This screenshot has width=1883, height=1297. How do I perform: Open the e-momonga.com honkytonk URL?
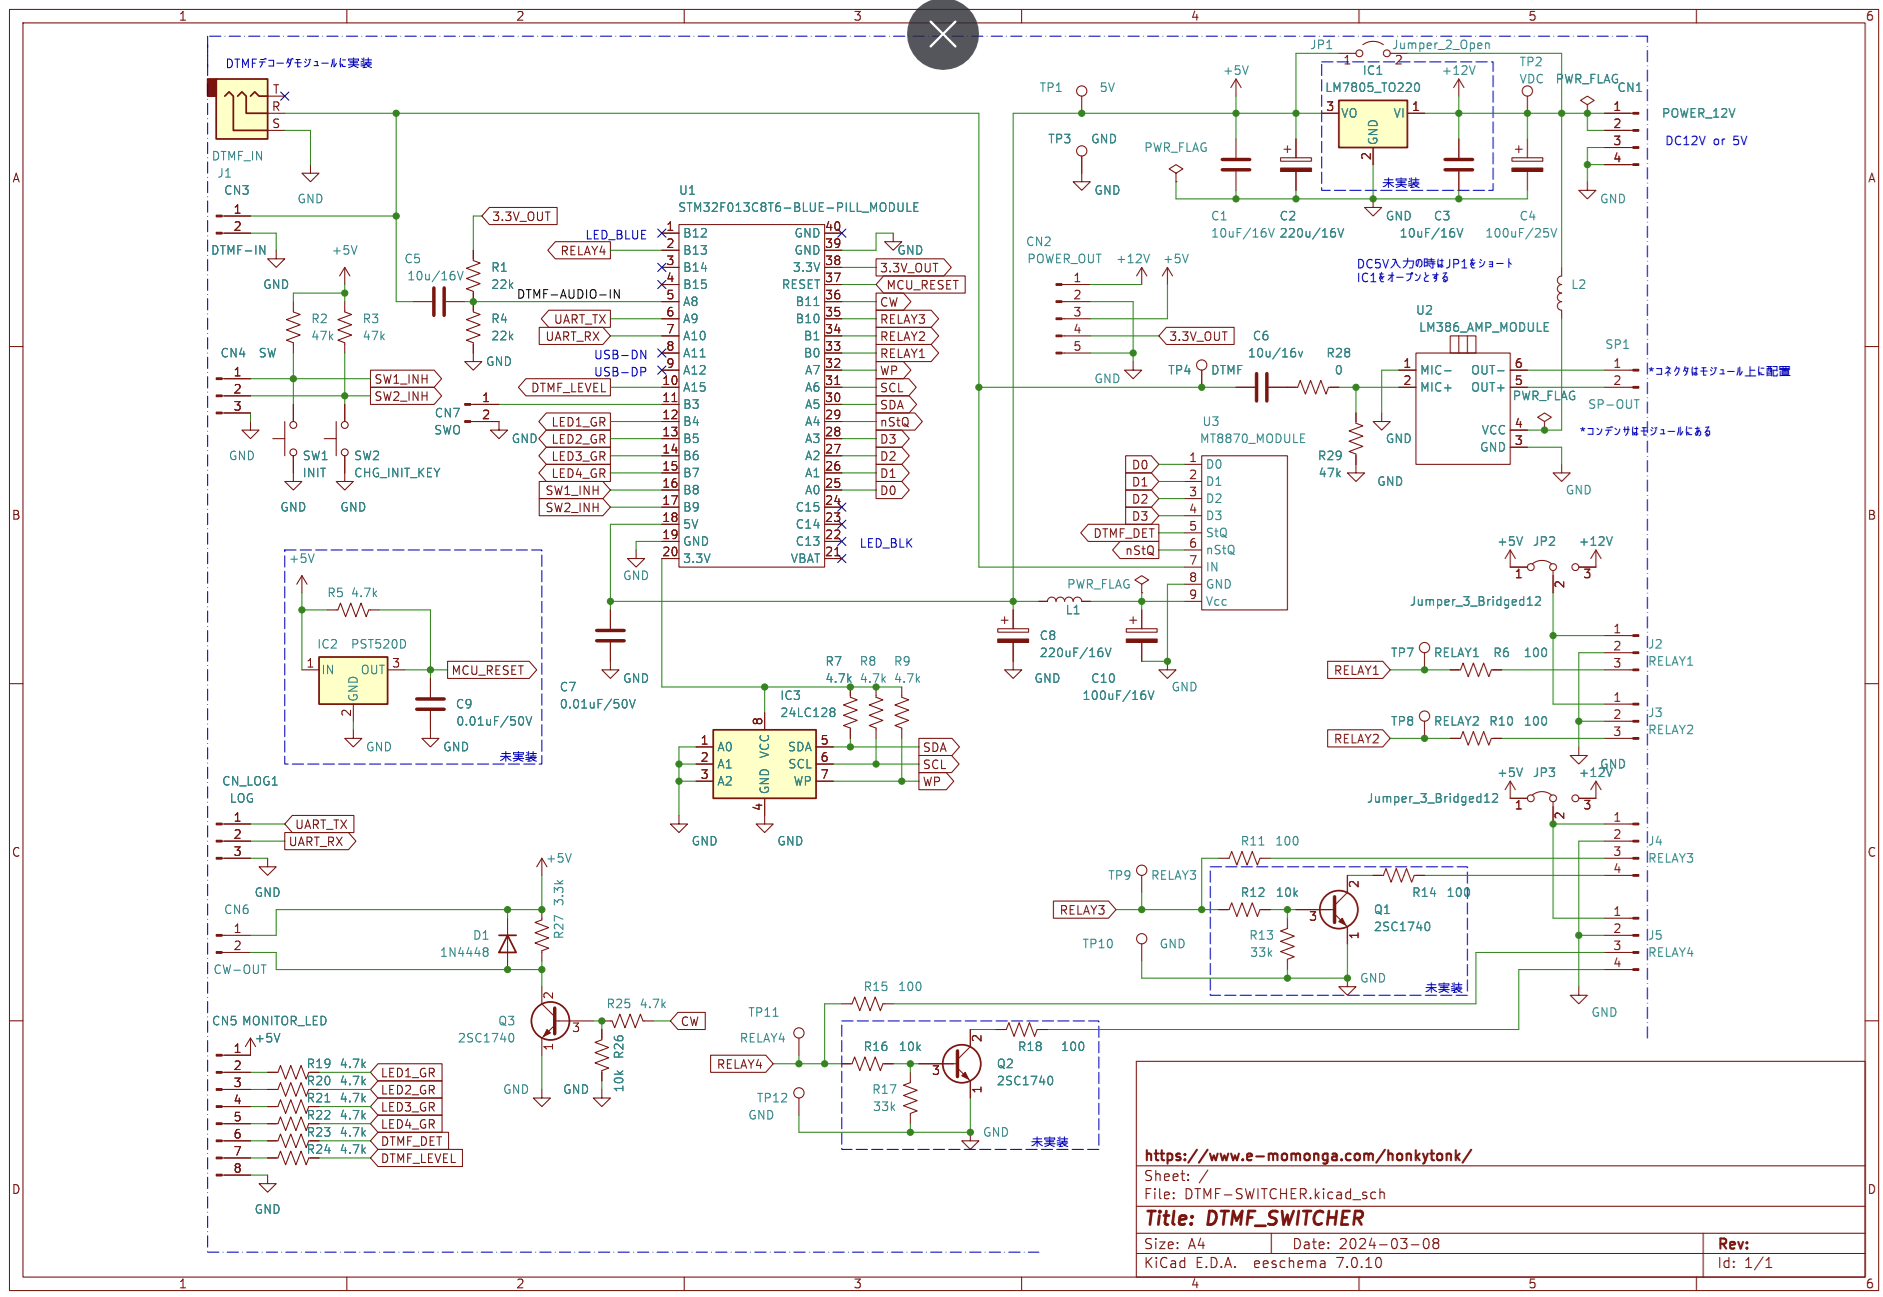coord(1307,1156)
